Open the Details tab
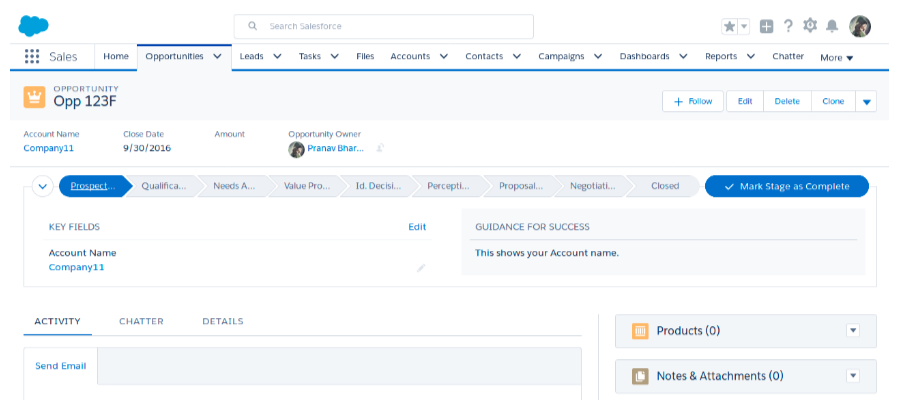 point(222,321)
